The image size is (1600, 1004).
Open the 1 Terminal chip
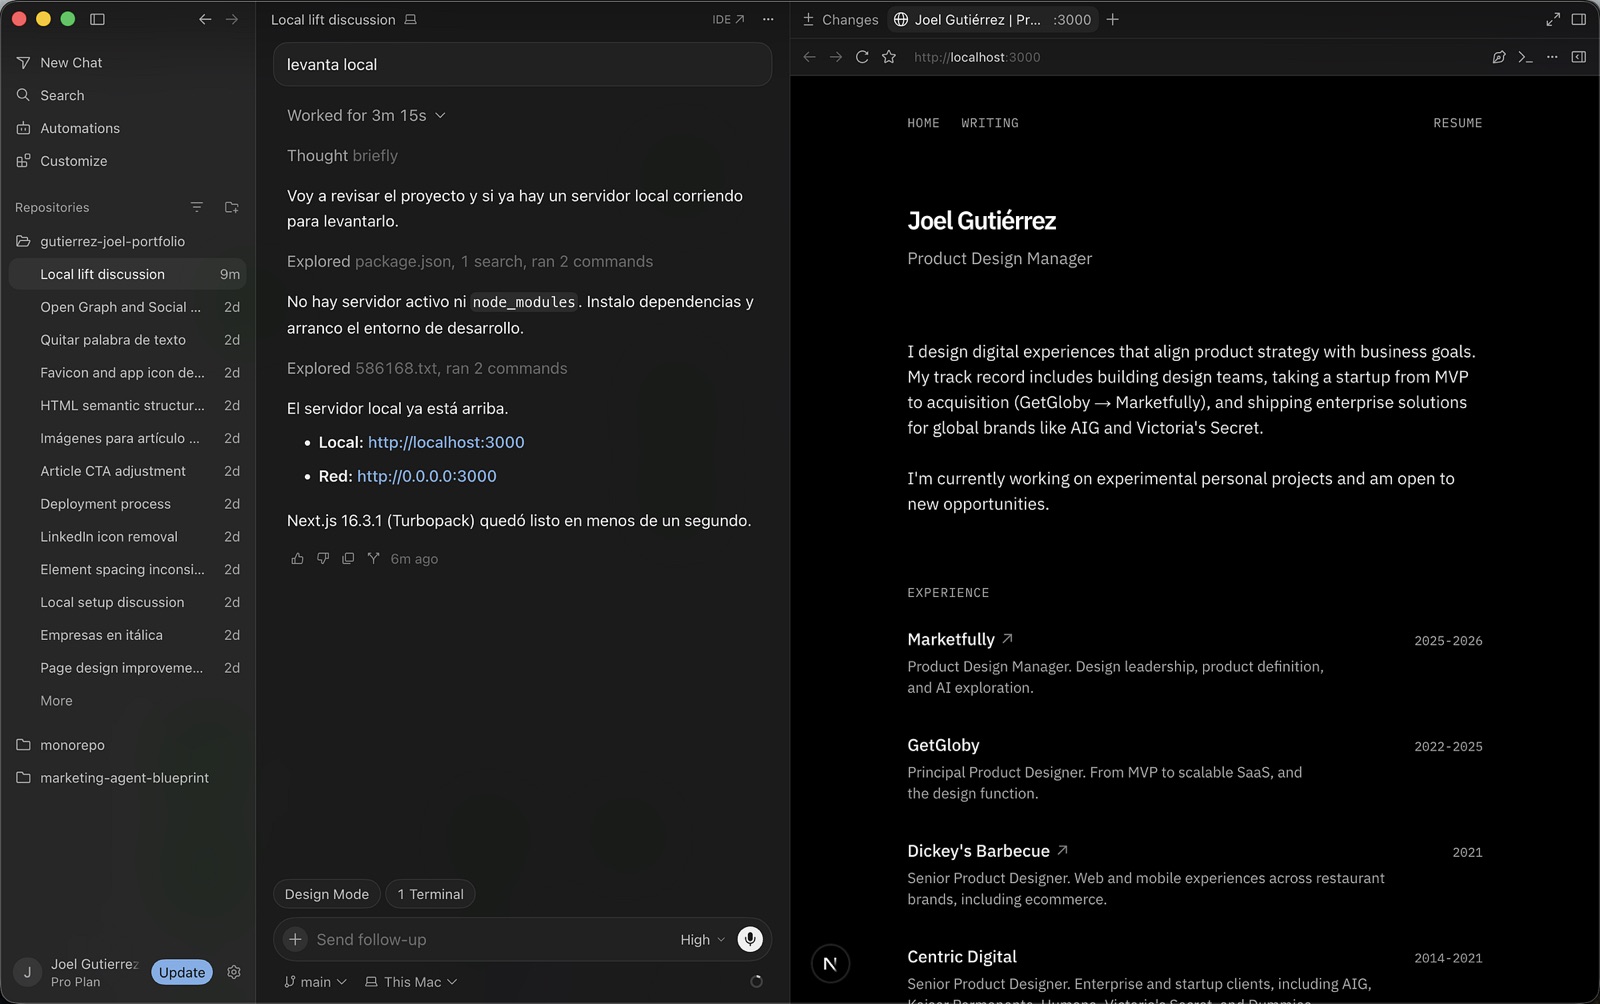pos(430,894)
